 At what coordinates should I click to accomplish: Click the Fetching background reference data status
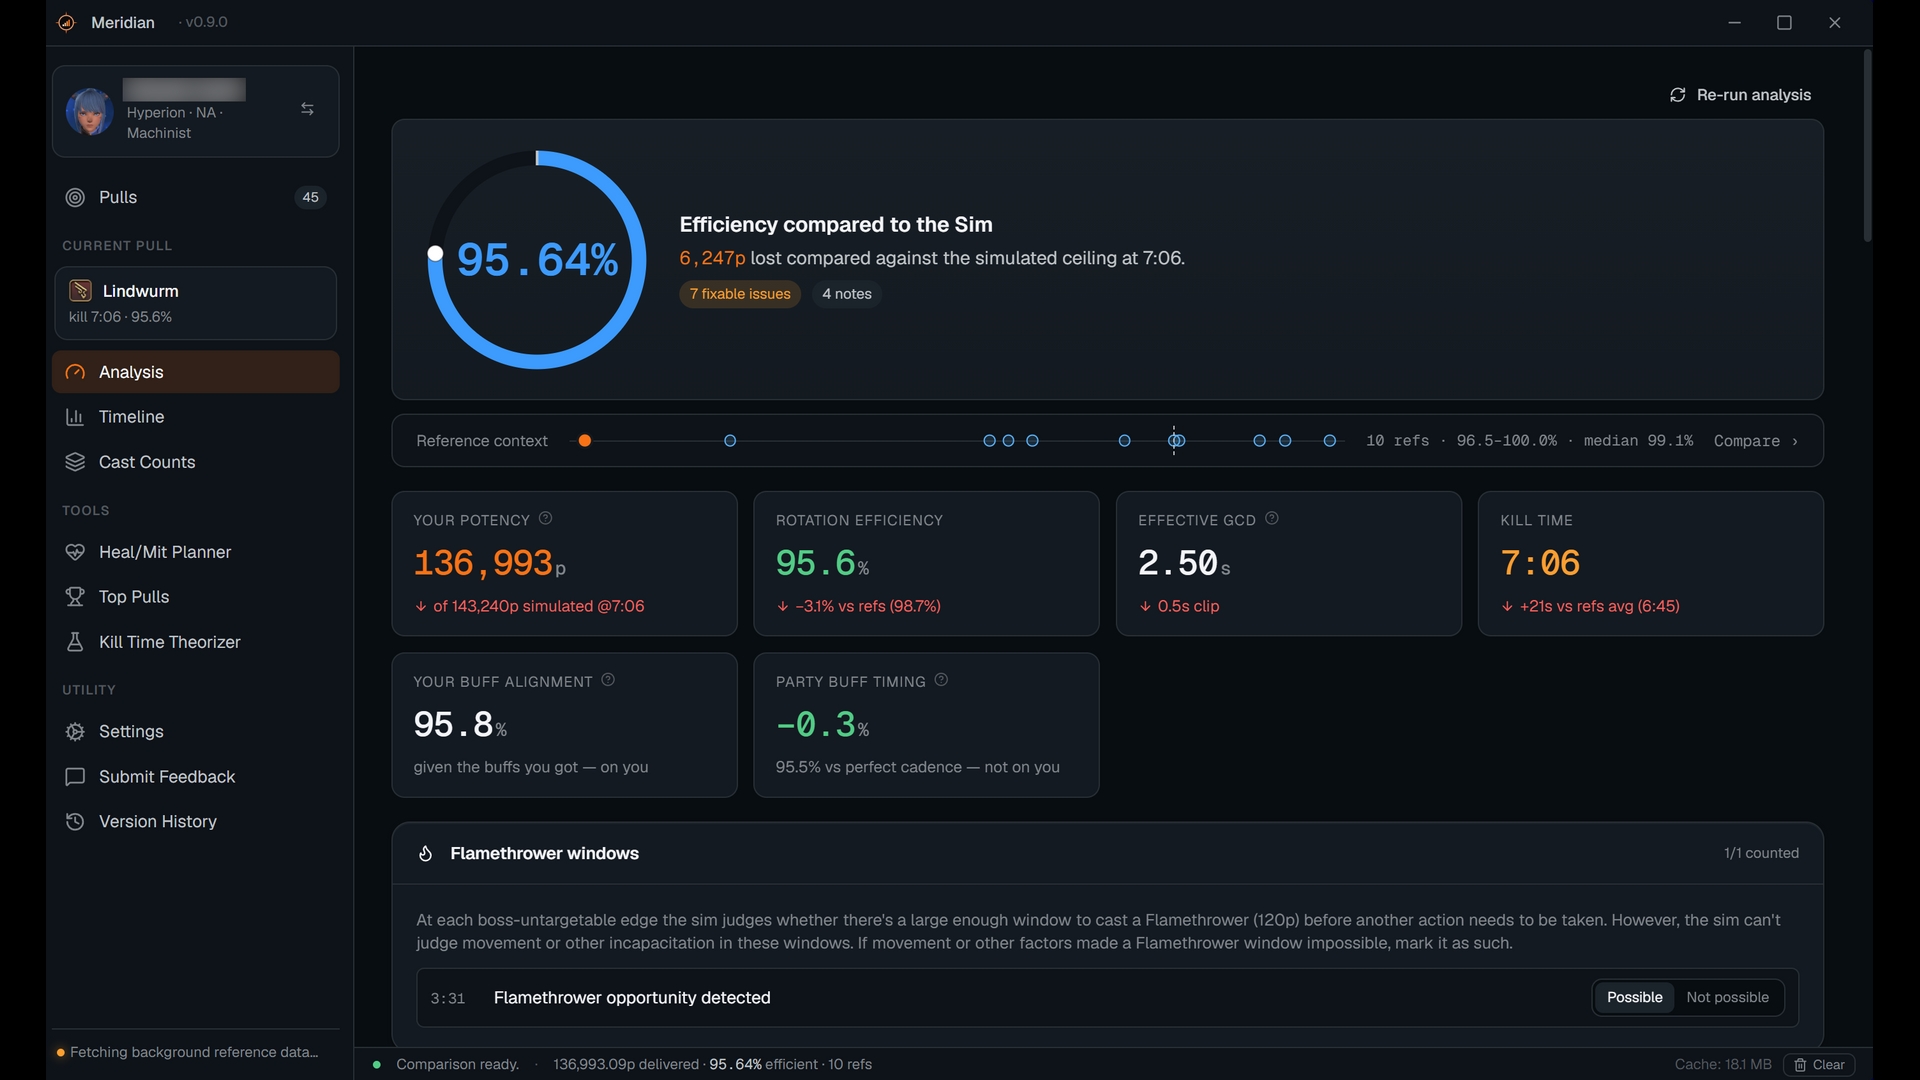(x=188, y=1053)
